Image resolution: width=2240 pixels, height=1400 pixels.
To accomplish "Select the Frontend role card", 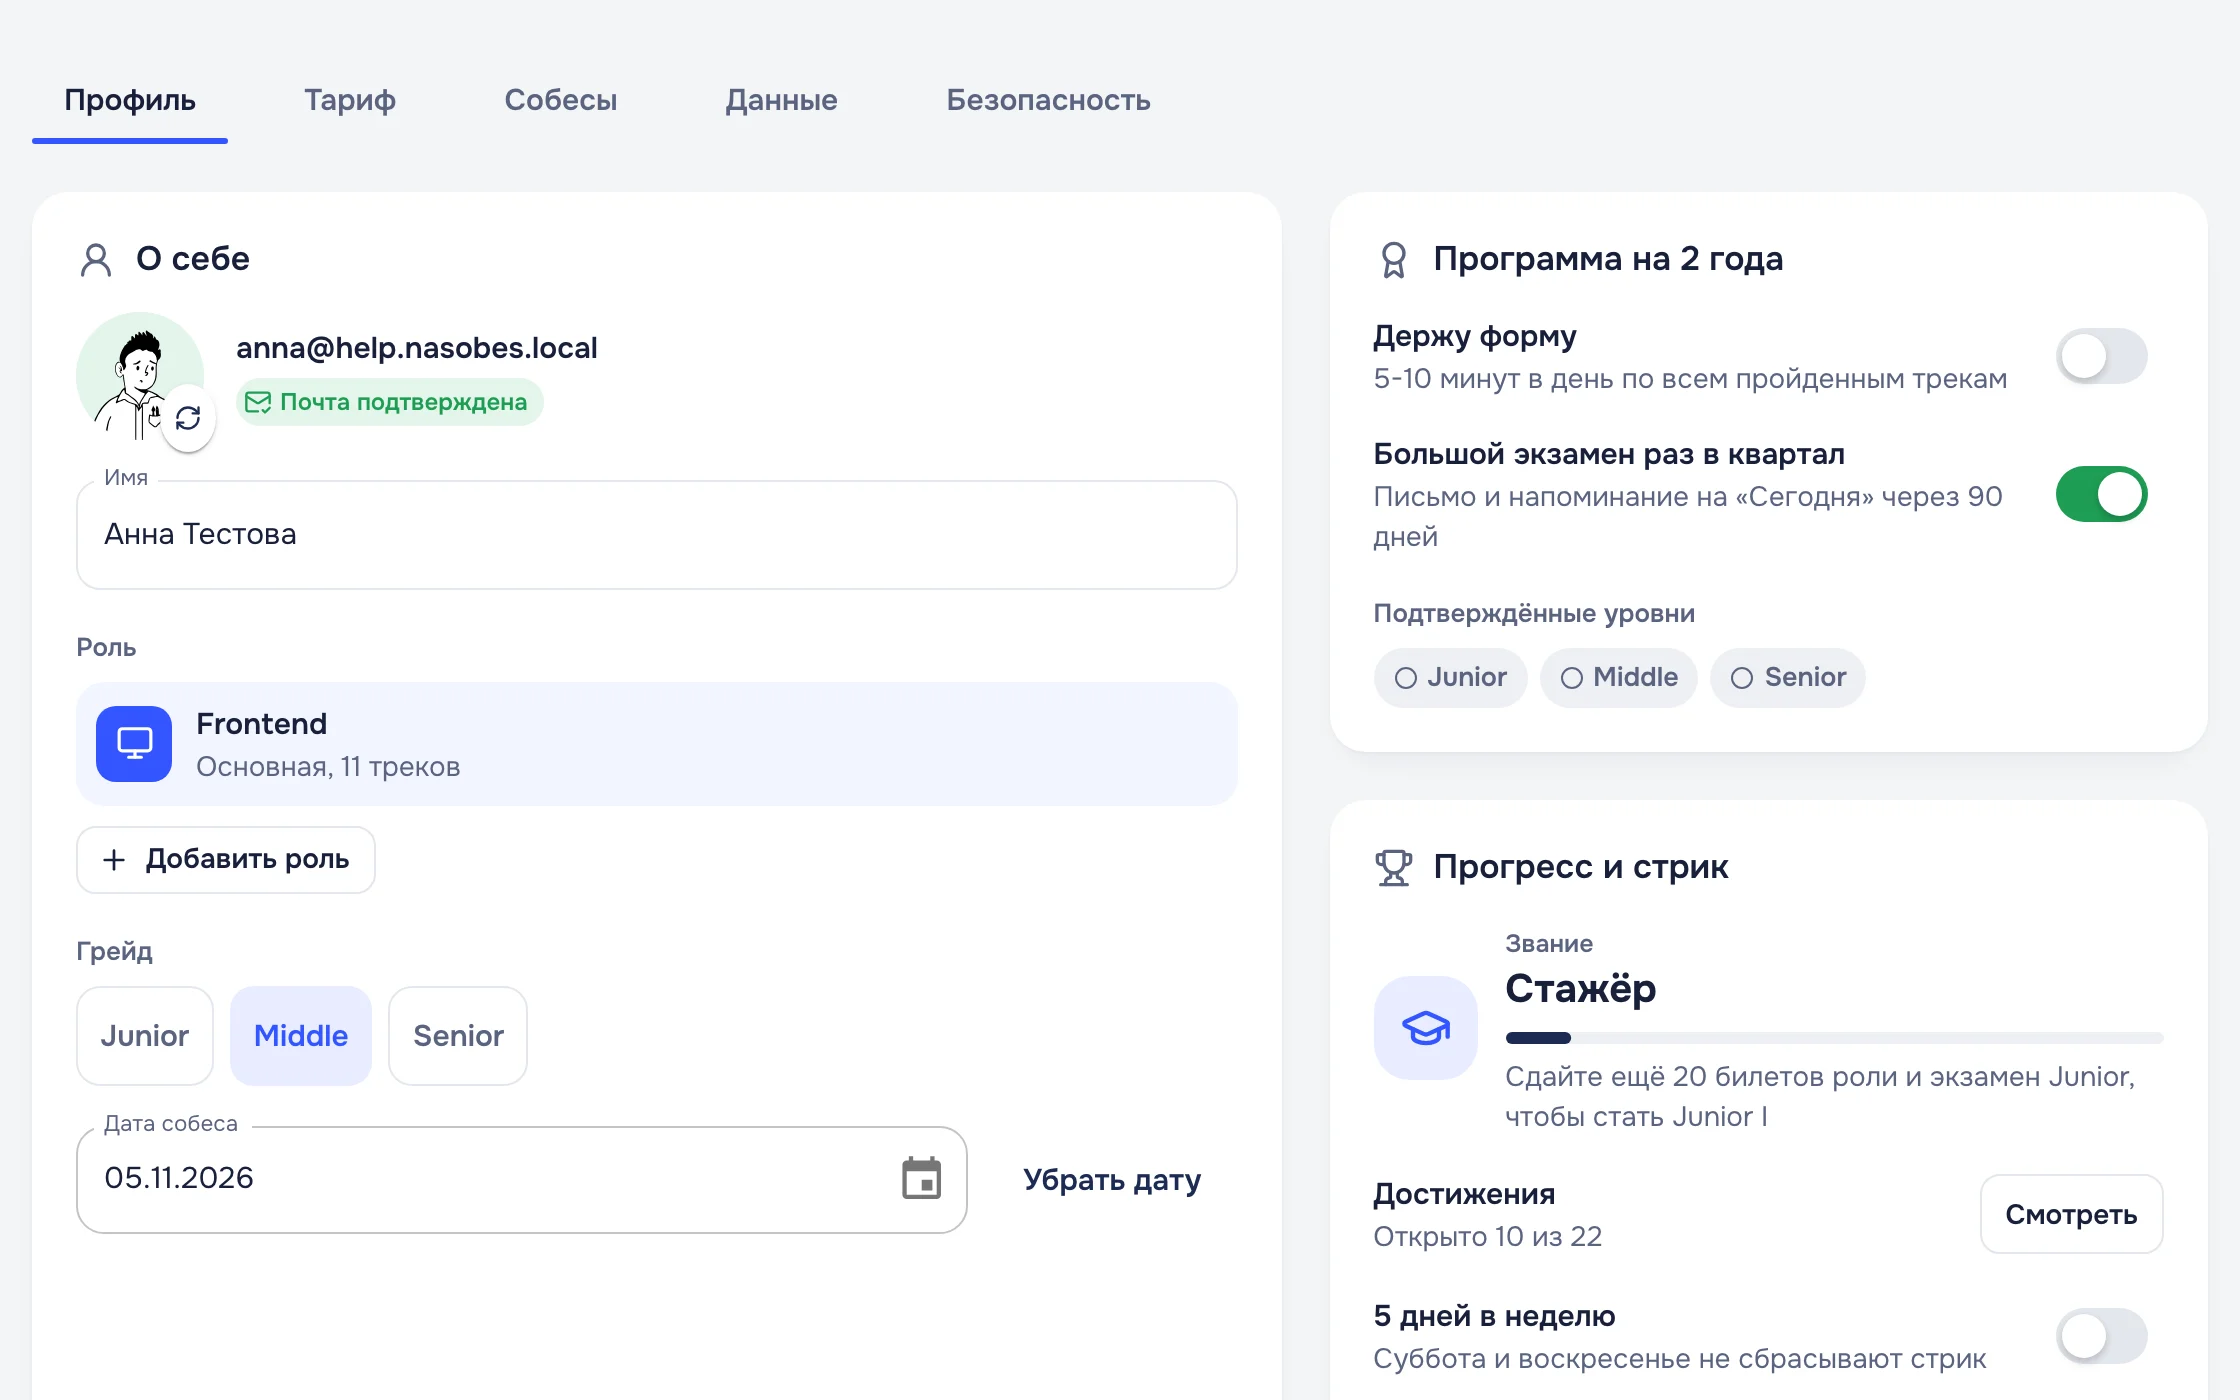I will (x=657, y=744).
